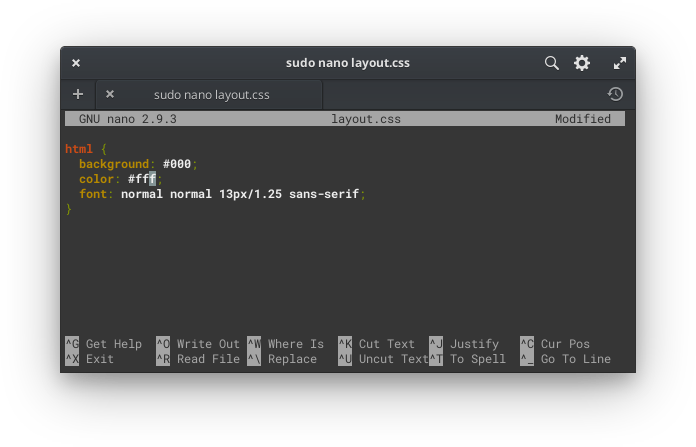696x447 pixels.
Task: Toggle fullscreen with the expand arrows icon
Action: click(x=620, y=63)
